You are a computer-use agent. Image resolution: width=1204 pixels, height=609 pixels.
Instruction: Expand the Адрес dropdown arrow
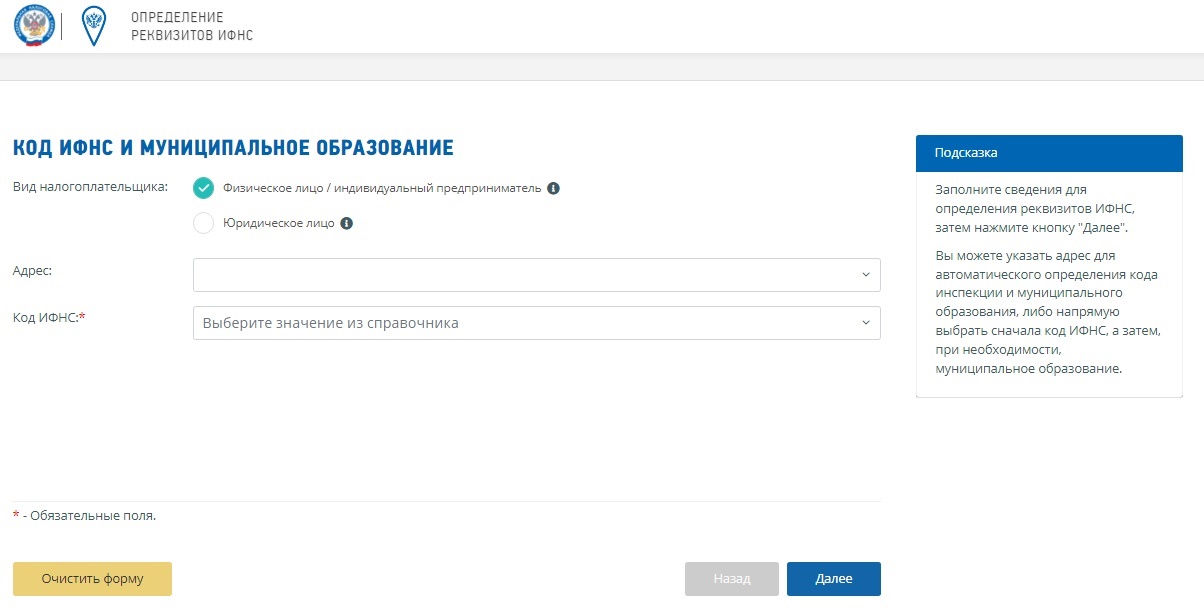pos(865,275)
